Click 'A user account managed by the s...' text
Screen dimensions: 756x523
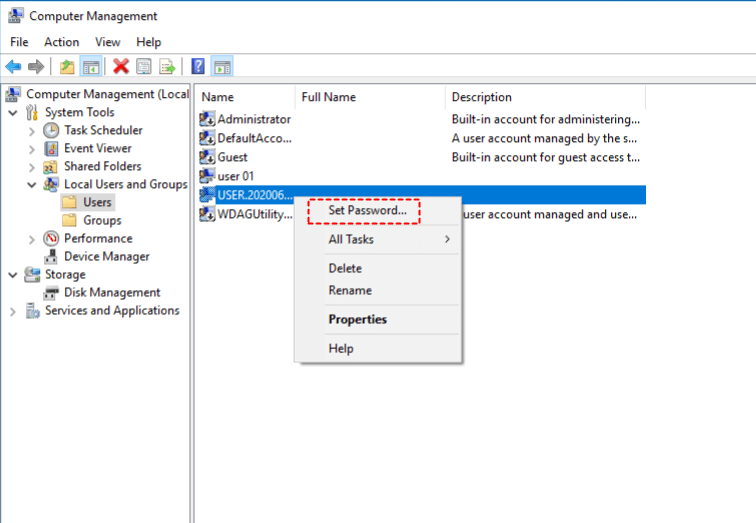tap(544, 138)
